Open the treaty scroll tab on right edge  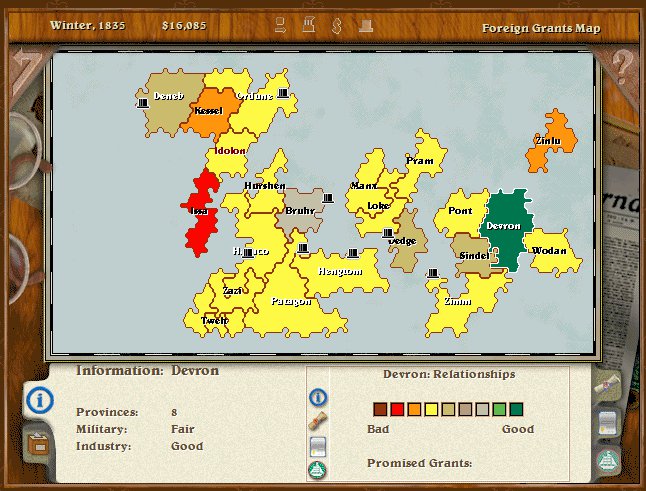point(608,386)
